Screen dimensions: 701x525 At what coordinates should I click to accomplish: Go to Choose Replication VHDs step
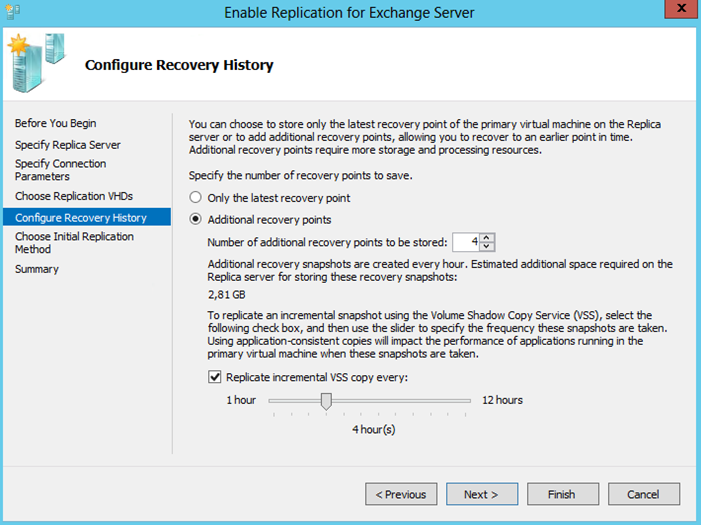(74, 196)
